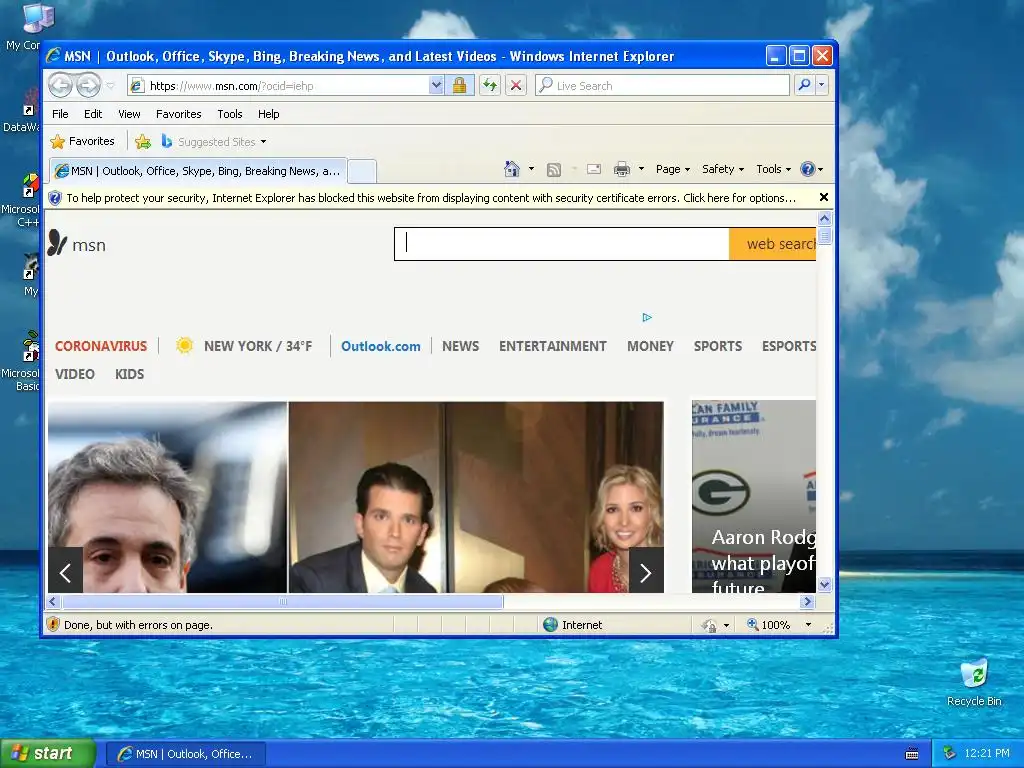Click the msn logo
Viewport: 1024px width, 768px height.
point(76,244)
